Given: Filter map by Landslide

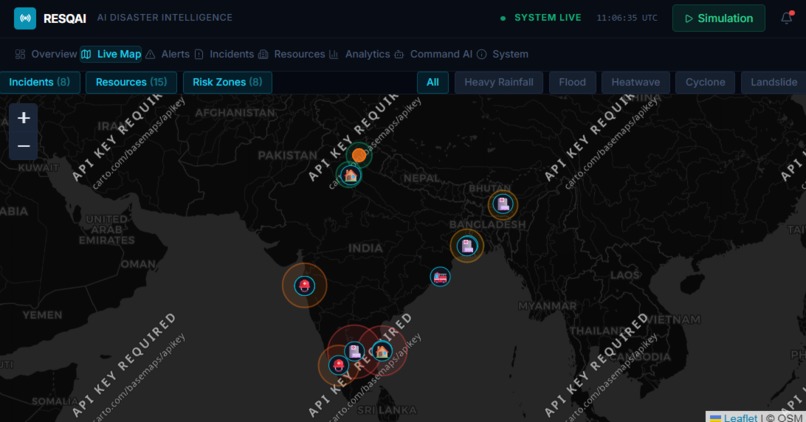Looking at the screenshot, I should coord(774,82).
